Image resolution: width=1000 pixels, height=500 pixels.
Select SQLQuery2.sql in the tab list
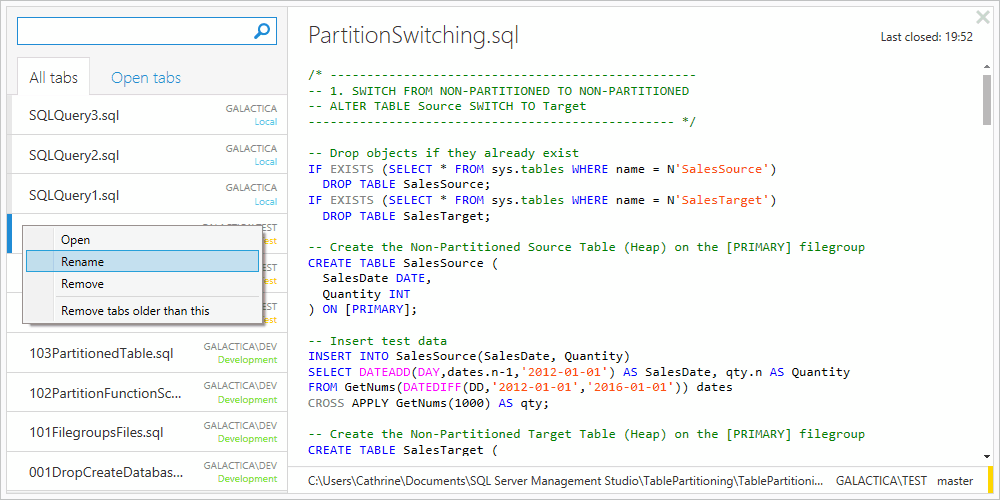(74, 155)
